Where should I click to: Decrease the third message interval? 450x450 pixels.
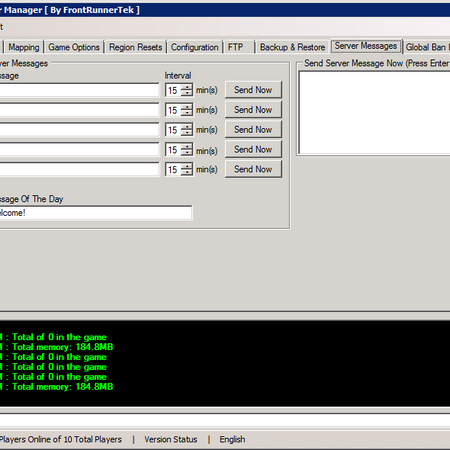pyautogui.click(x=187, y=133)
